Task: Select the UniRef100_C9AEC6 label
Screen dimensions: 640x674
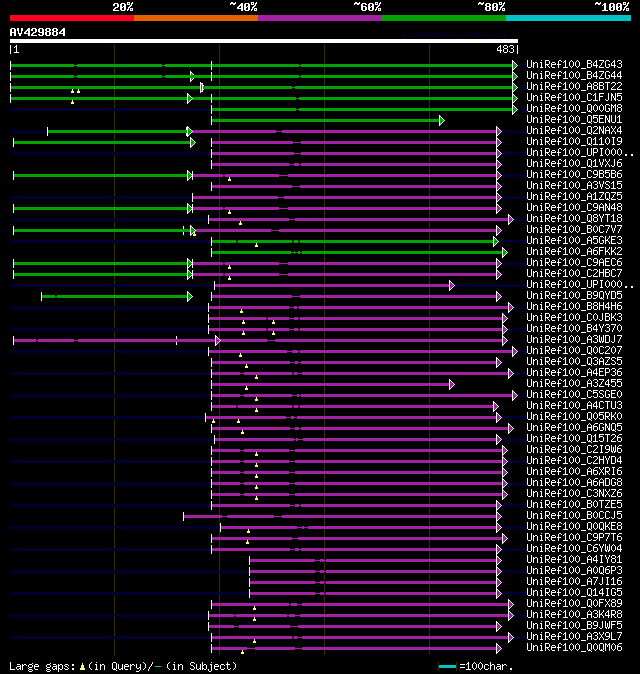Action: point(574,263)
